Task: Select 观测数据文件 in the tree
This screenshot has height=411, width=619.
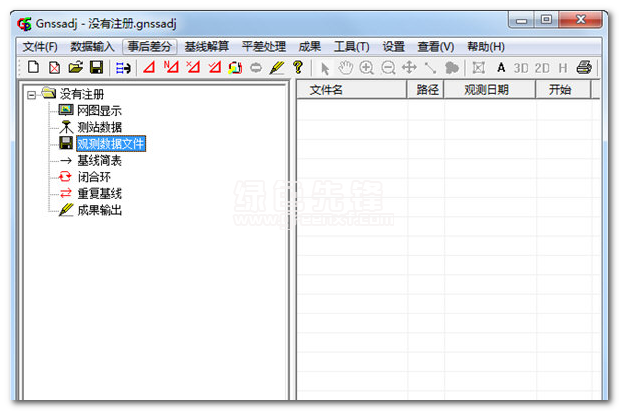Action: point(111,144)
